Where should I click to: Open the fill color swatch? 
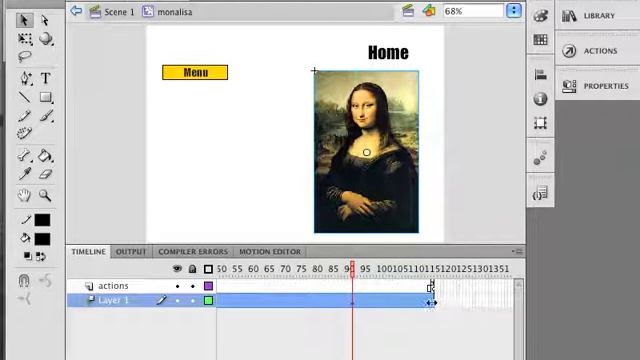pos(42,239)
